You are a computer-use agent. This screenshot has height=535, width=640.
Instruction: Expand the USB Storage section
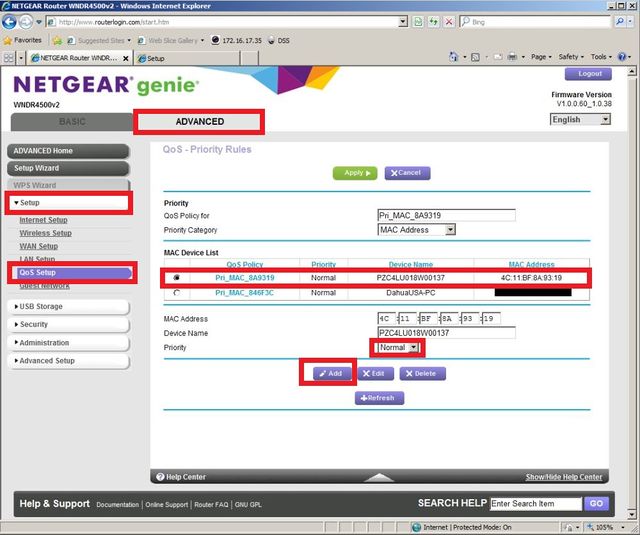[69, 306]
